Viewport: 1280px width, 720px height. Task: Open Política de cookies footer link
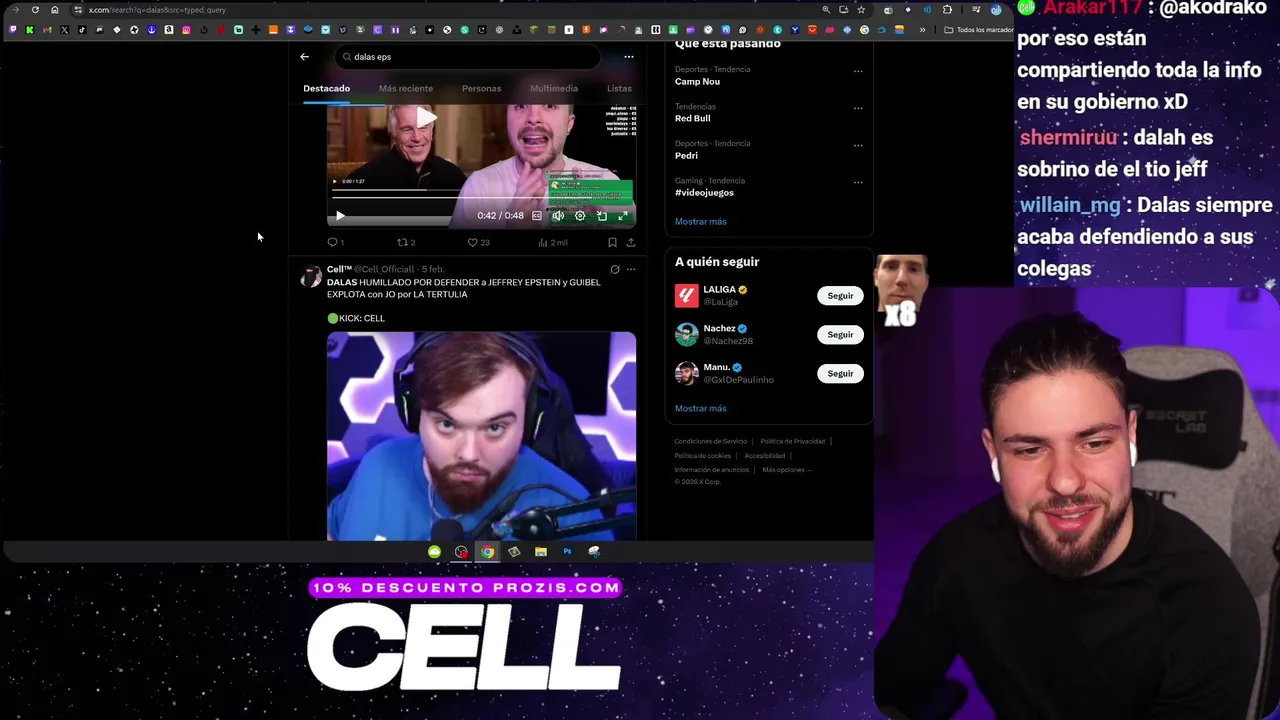coord(702,456)
